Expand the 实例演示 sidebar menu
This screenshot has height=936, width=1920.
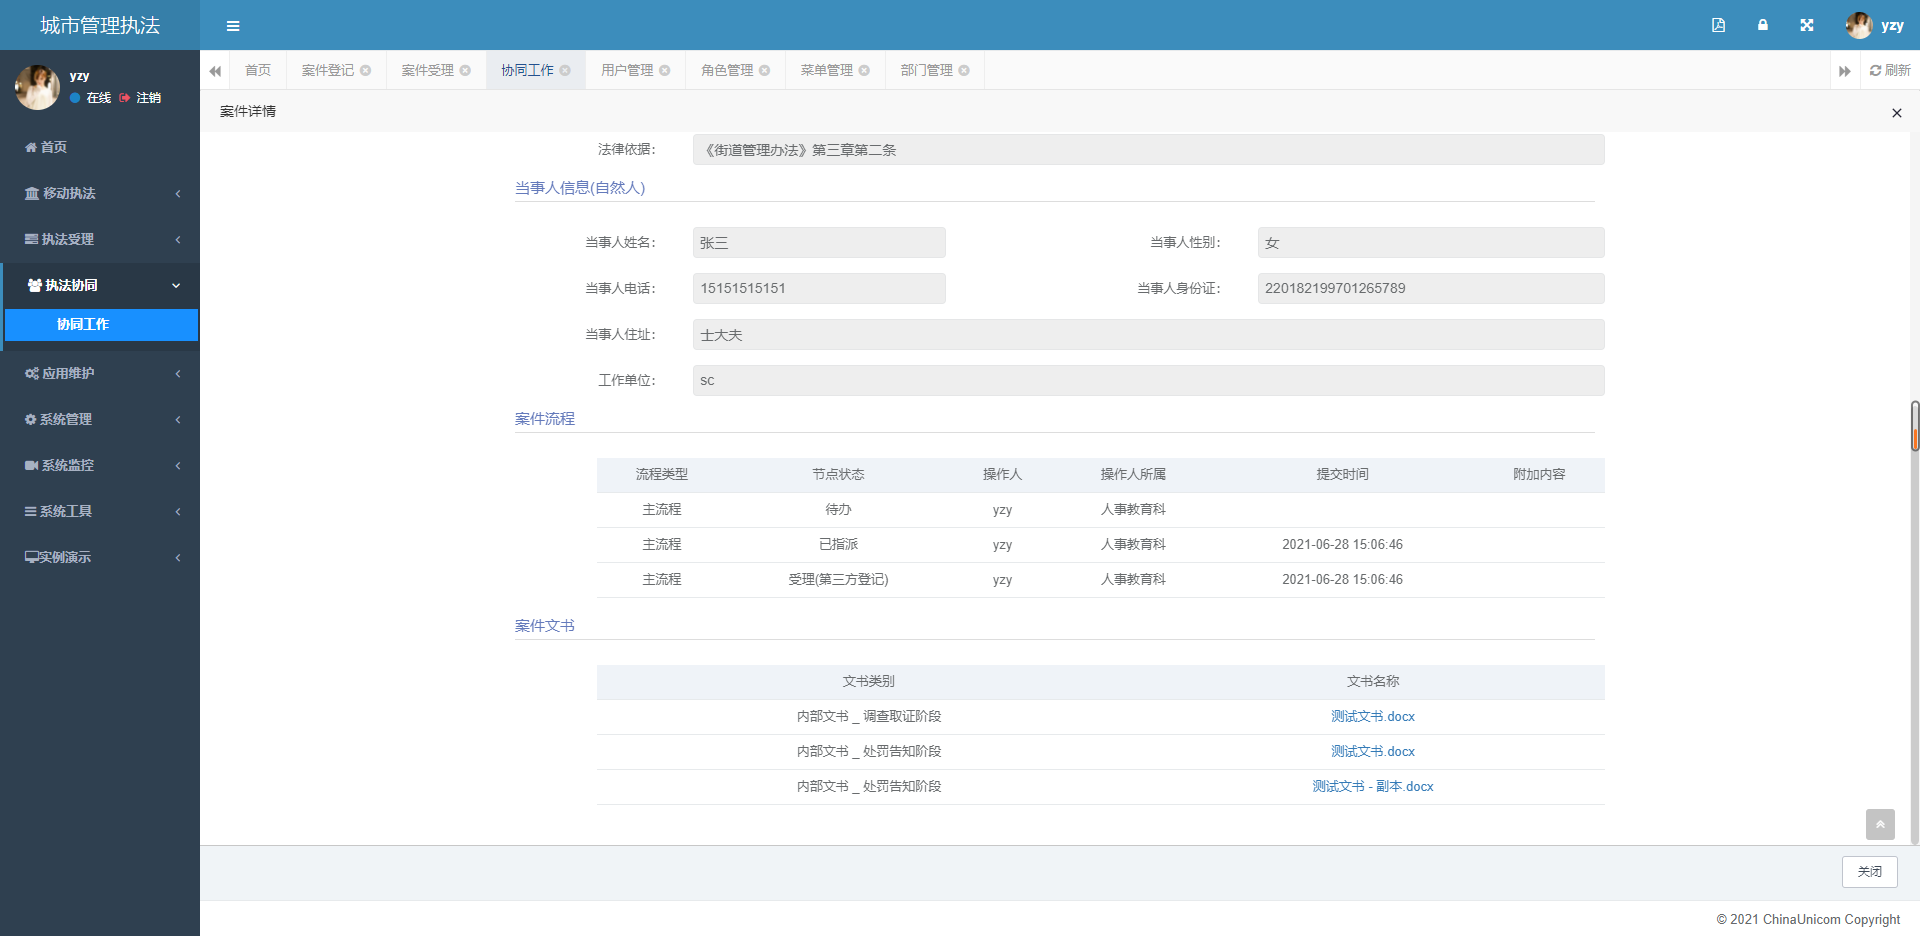(x=100, y=557)
